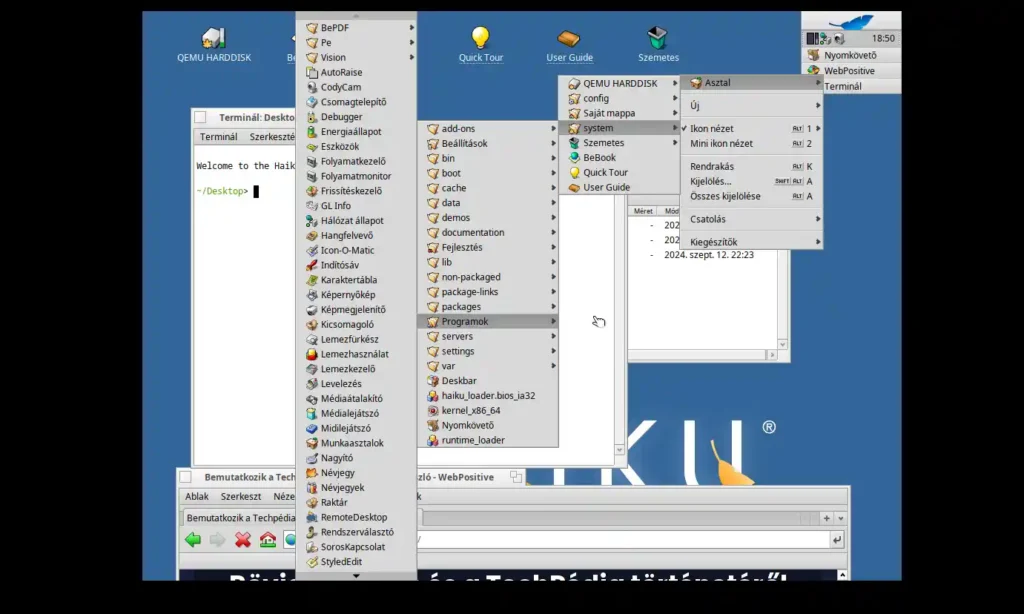Choose Nyomkövető in the Deskbar list
The image size is (1024, 614).
[x=851, y=56]
